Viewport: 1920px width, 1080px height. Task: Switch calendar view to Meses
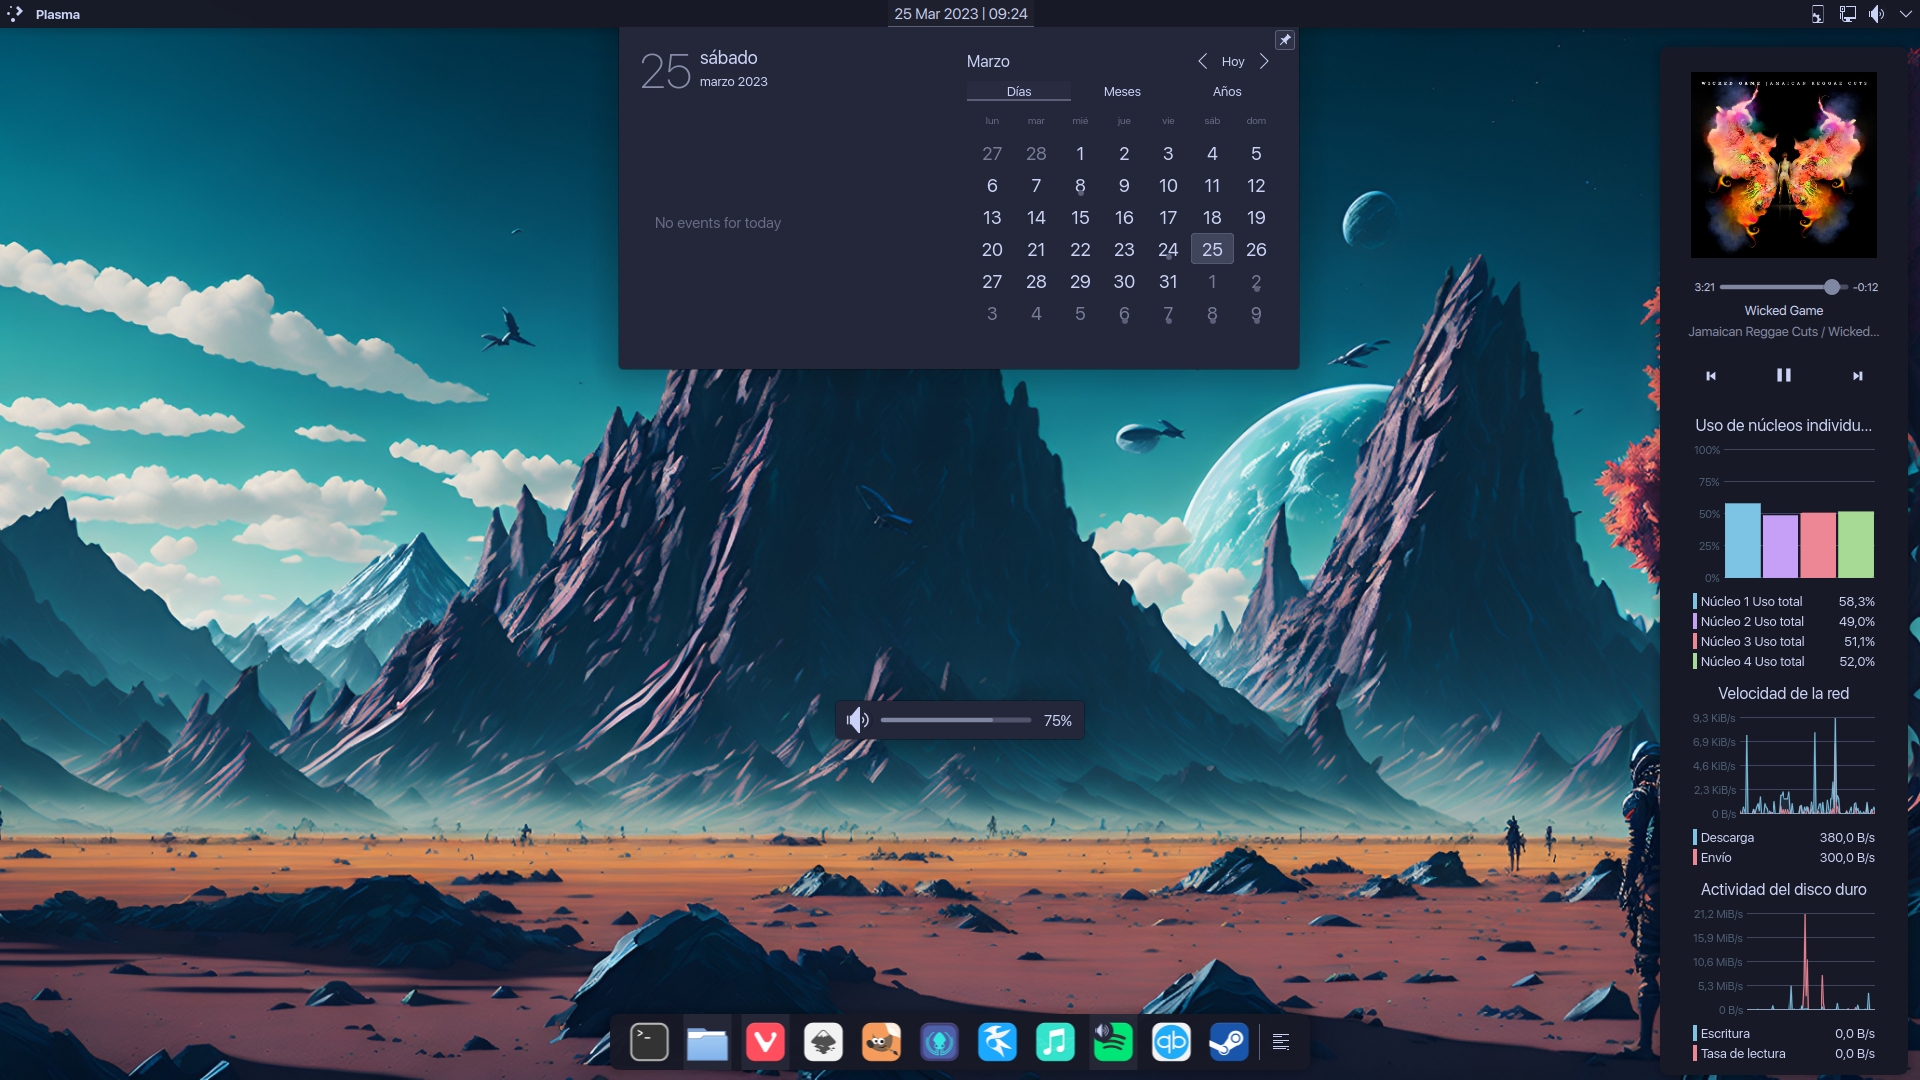click(x=1122, y=91)
